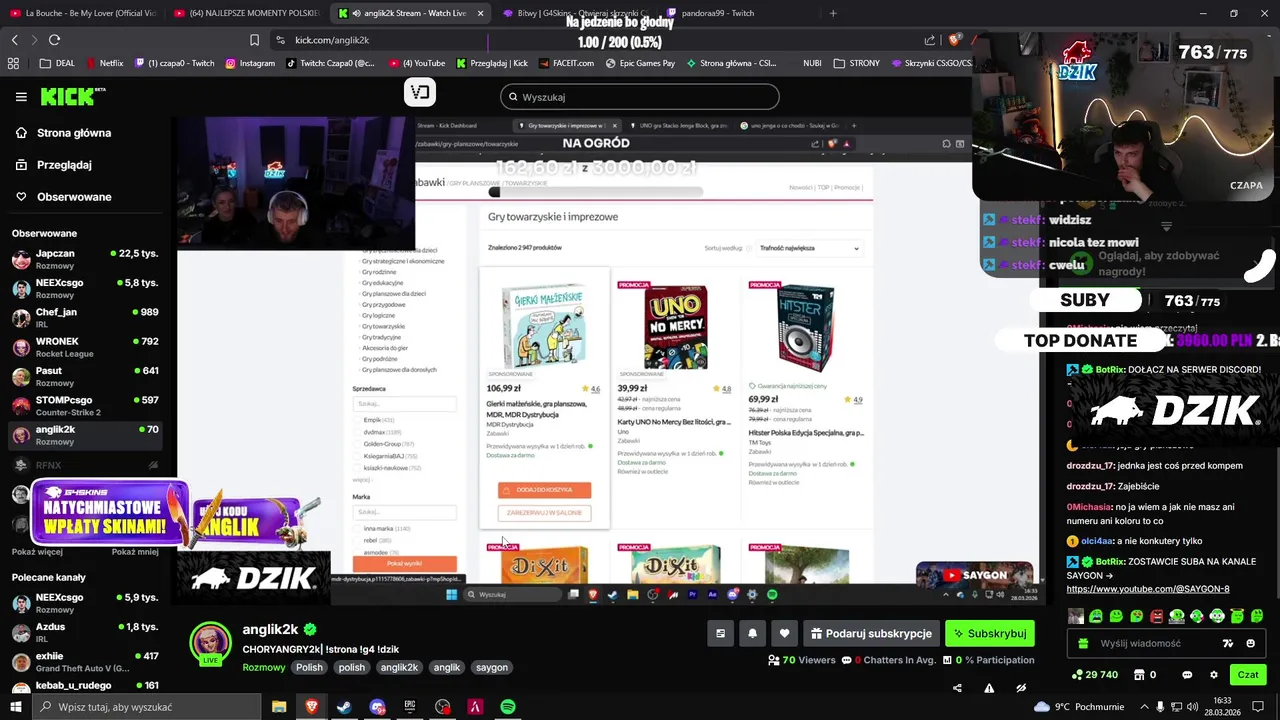Open followed channel Japczan
1280x720 pixels.
point(85,259)
